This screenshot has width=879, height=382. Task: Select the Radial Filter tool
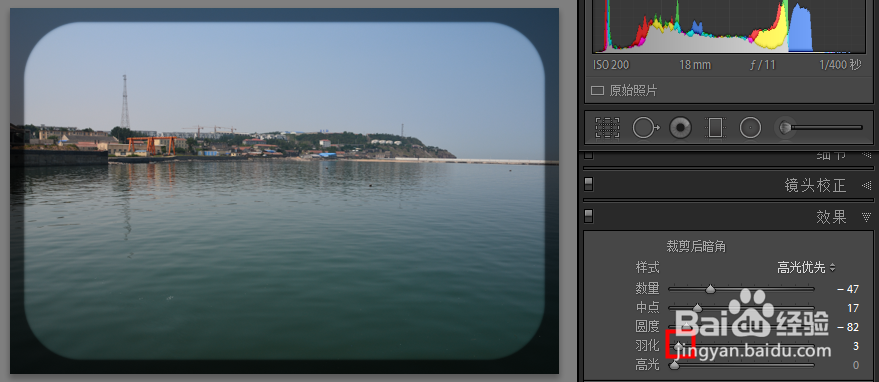pyautogui.click(x=750, y=128)
